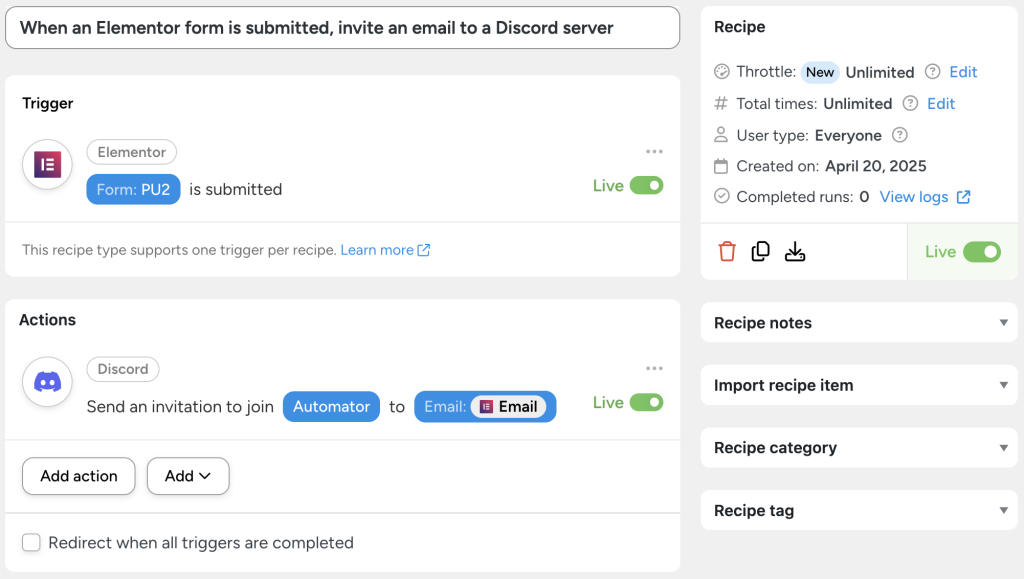The width and height of the screenshot is (1024, 579).
Task: Open the trigger's three-dot options menu
Action: coord(654,151)
